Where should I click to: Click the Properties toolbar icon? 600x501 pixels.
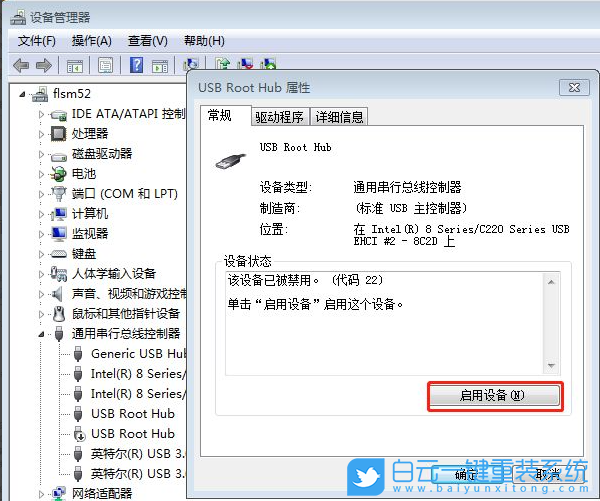coord(105,65)
